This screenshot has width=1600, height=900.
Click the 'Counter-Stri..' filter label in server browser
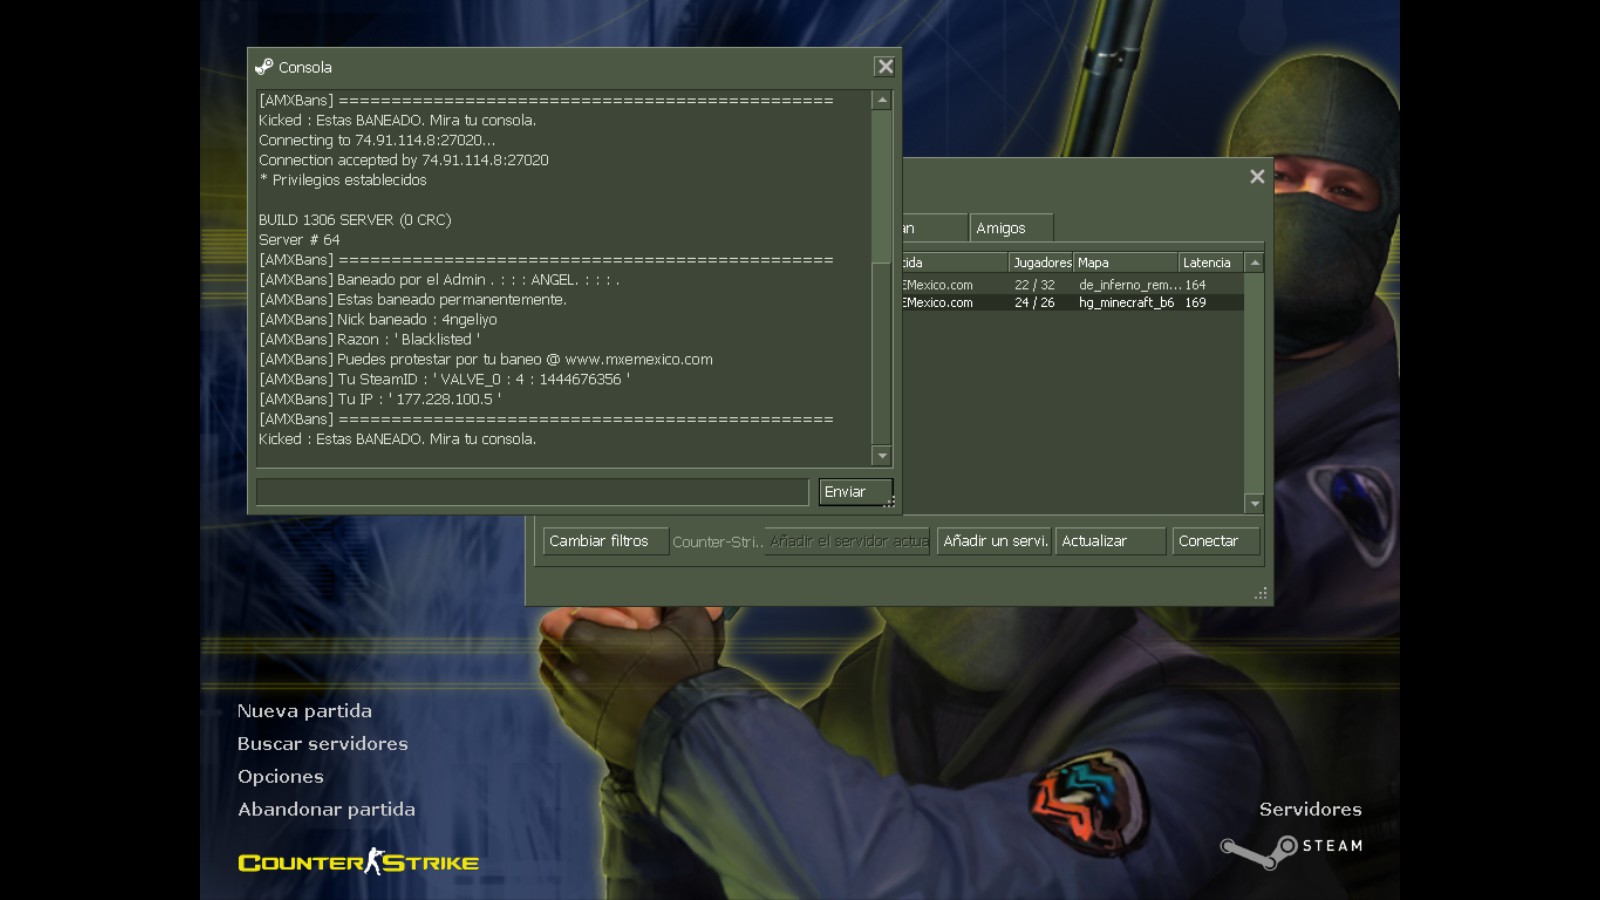717,541
